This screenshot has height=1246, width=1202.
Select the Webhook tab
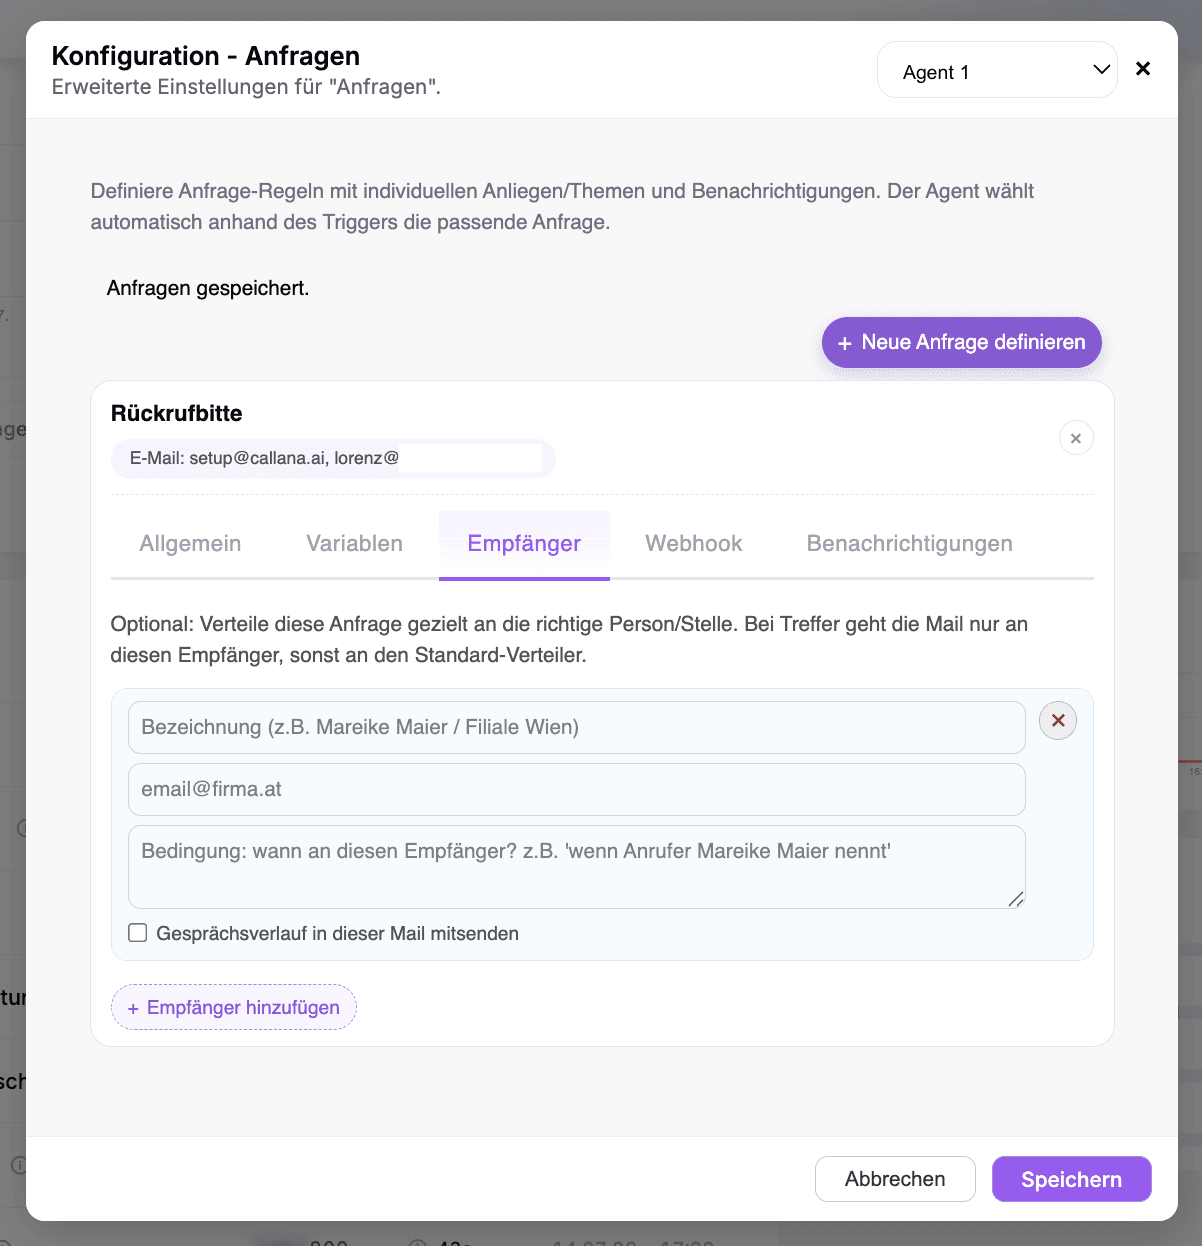click(x=694, y=544)
